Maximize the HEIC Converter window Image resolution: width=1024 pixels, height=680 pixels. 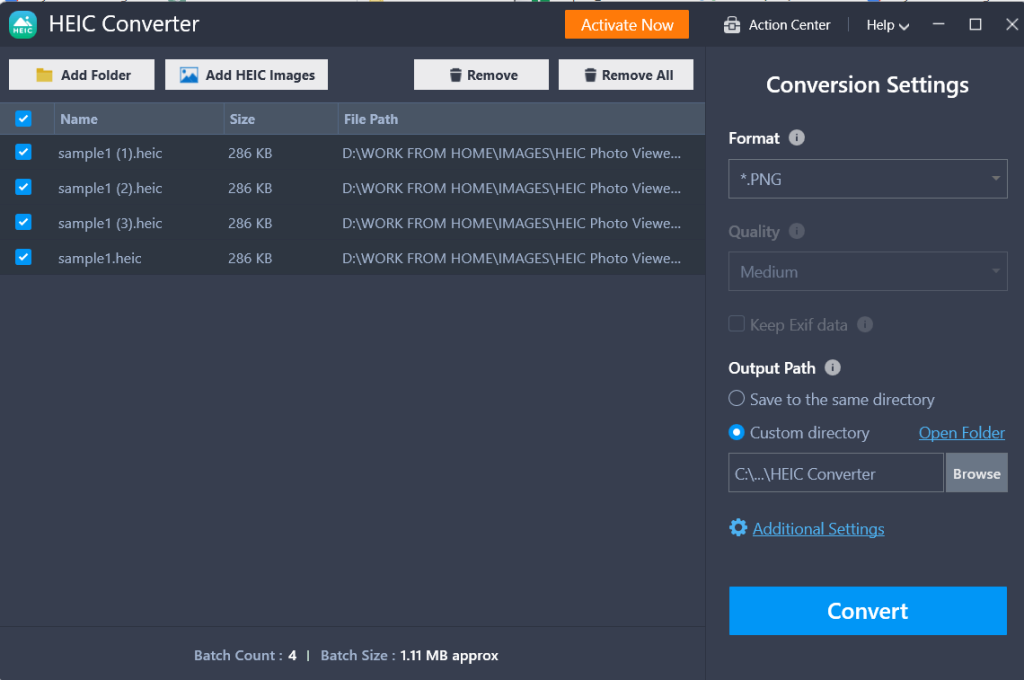(975, 24)
